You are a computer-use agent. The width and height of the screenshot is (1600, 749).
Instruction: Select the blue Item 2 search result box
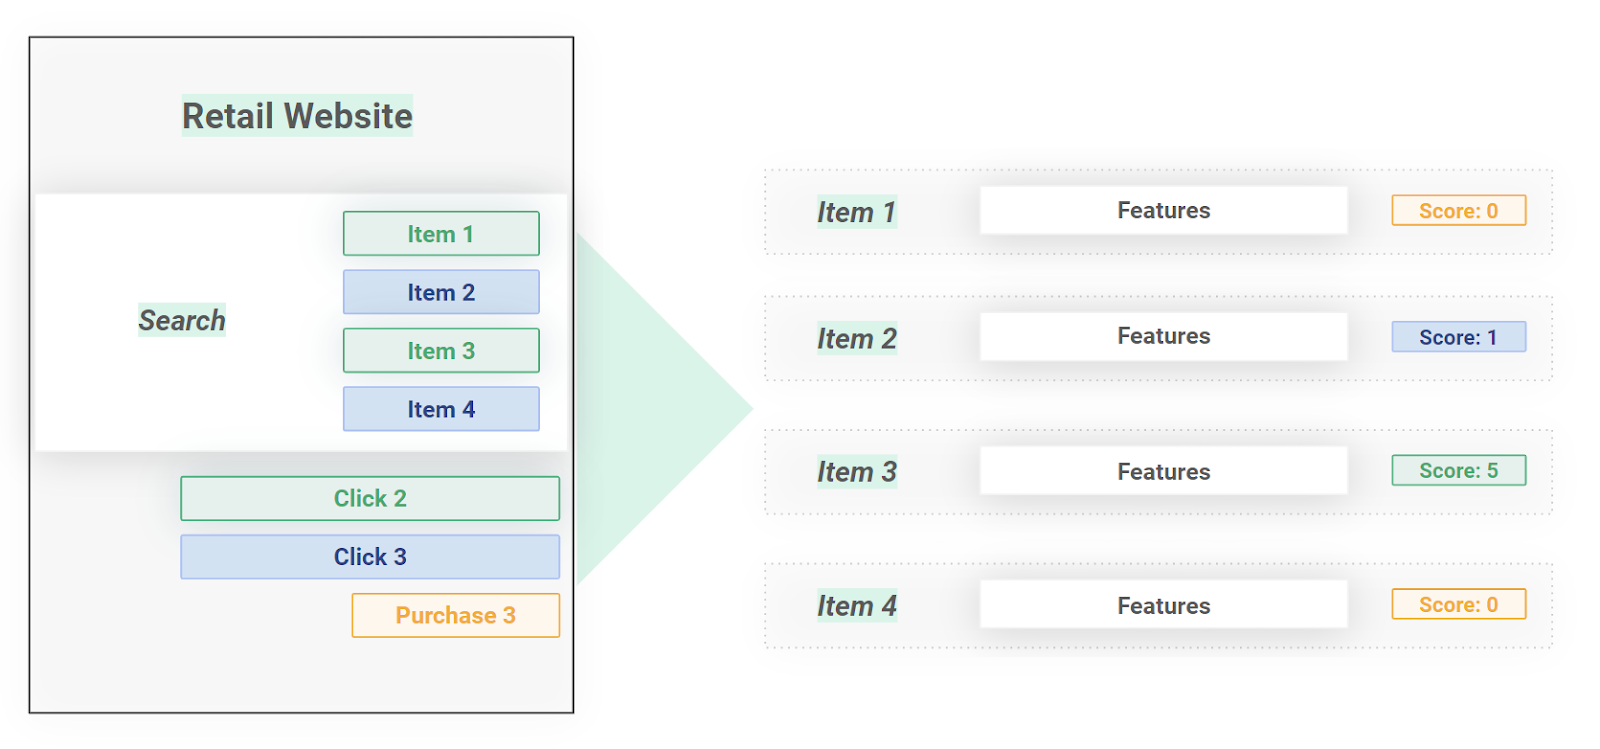click(x=441, y=292)
